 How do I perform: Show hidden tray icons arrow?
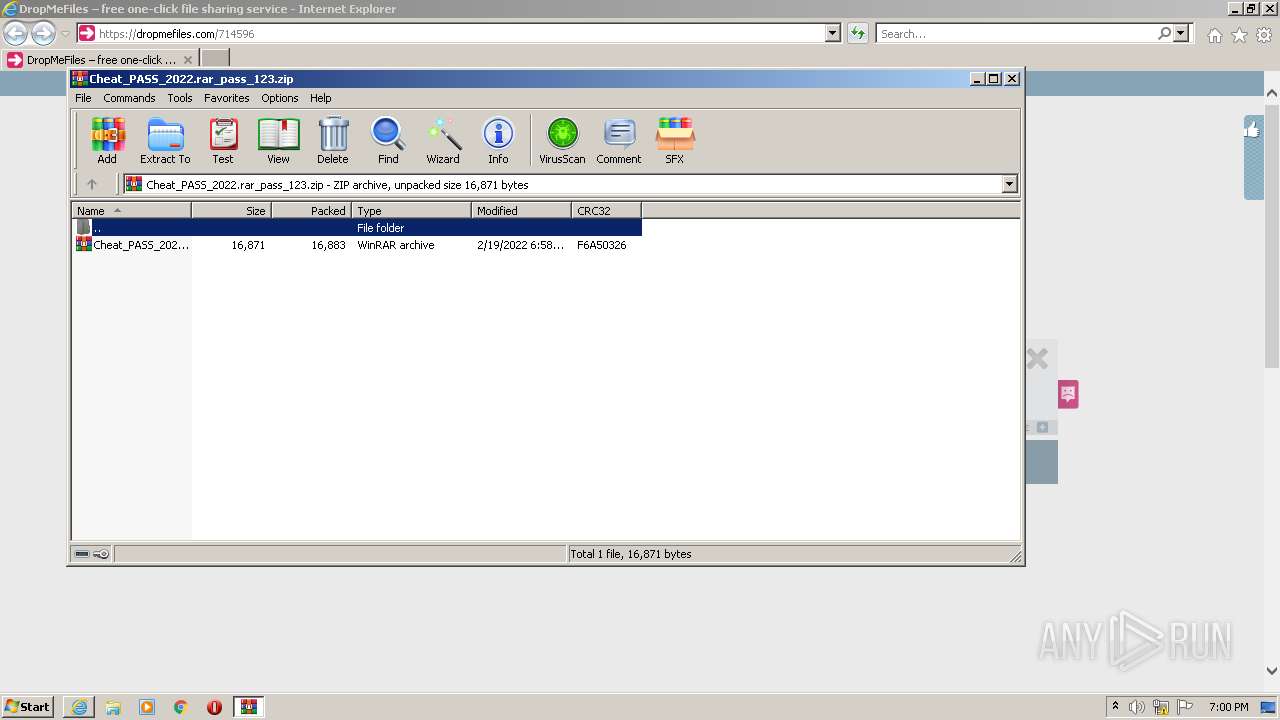pos(1115,706)
